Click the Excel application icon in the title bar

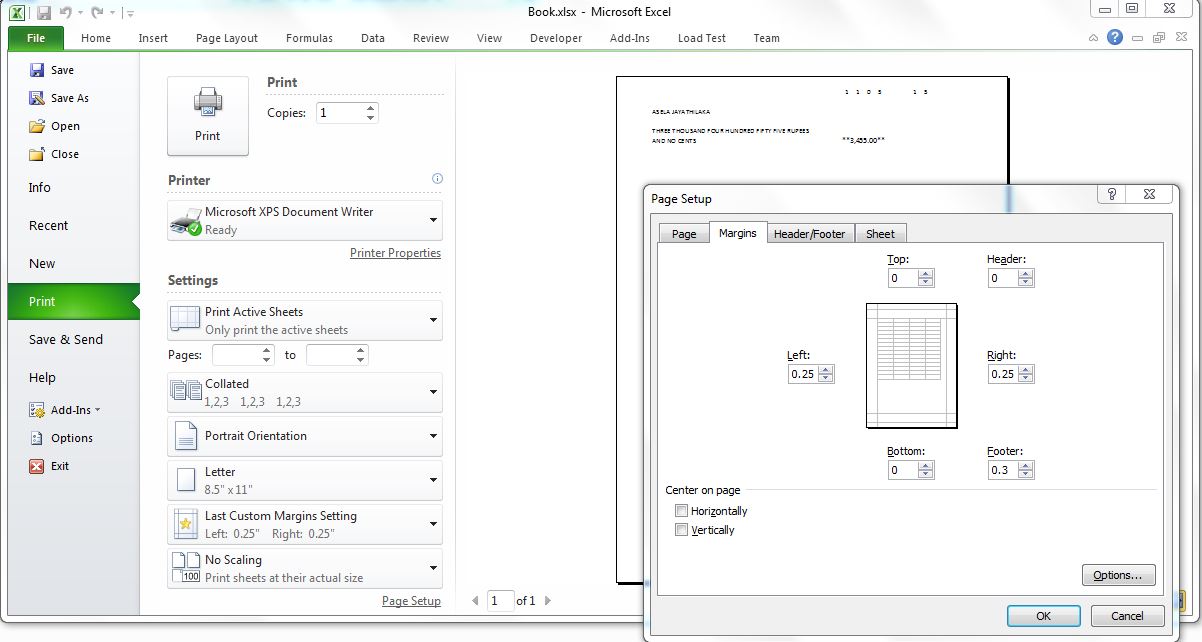(18, 13)
